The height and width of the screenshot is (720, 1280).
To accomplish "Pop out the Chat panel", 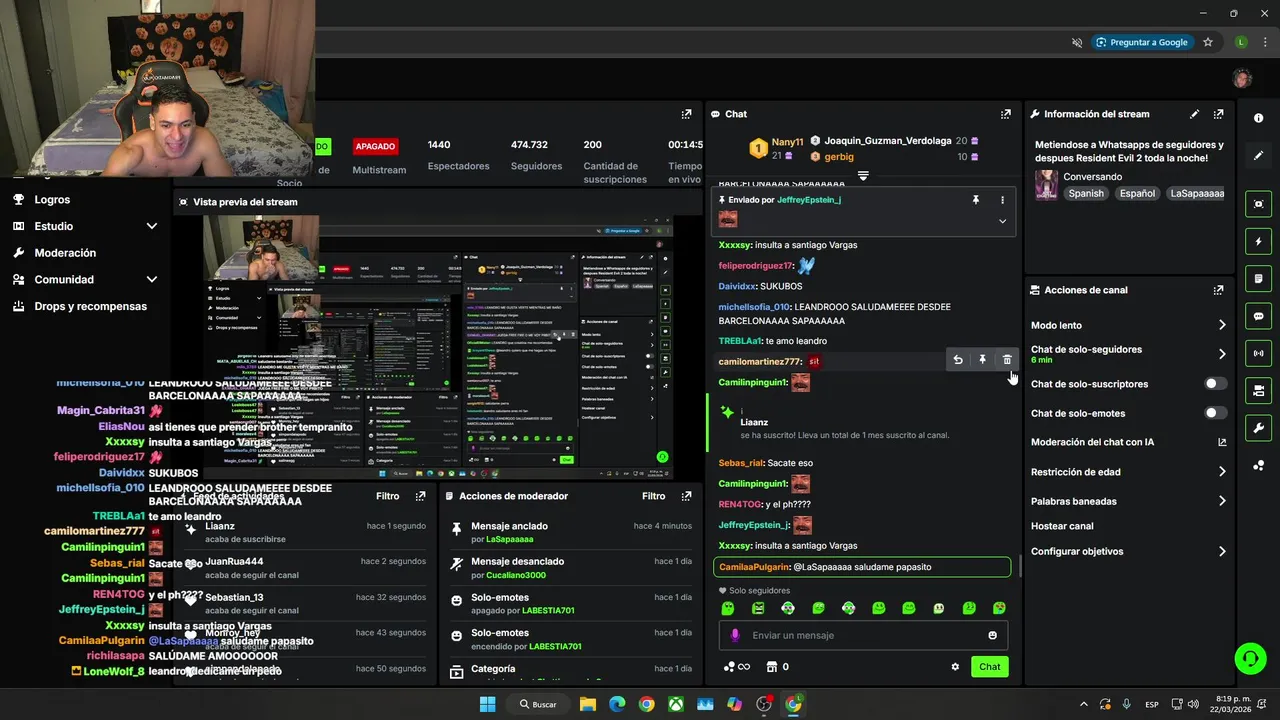I will click(1006, 114).
